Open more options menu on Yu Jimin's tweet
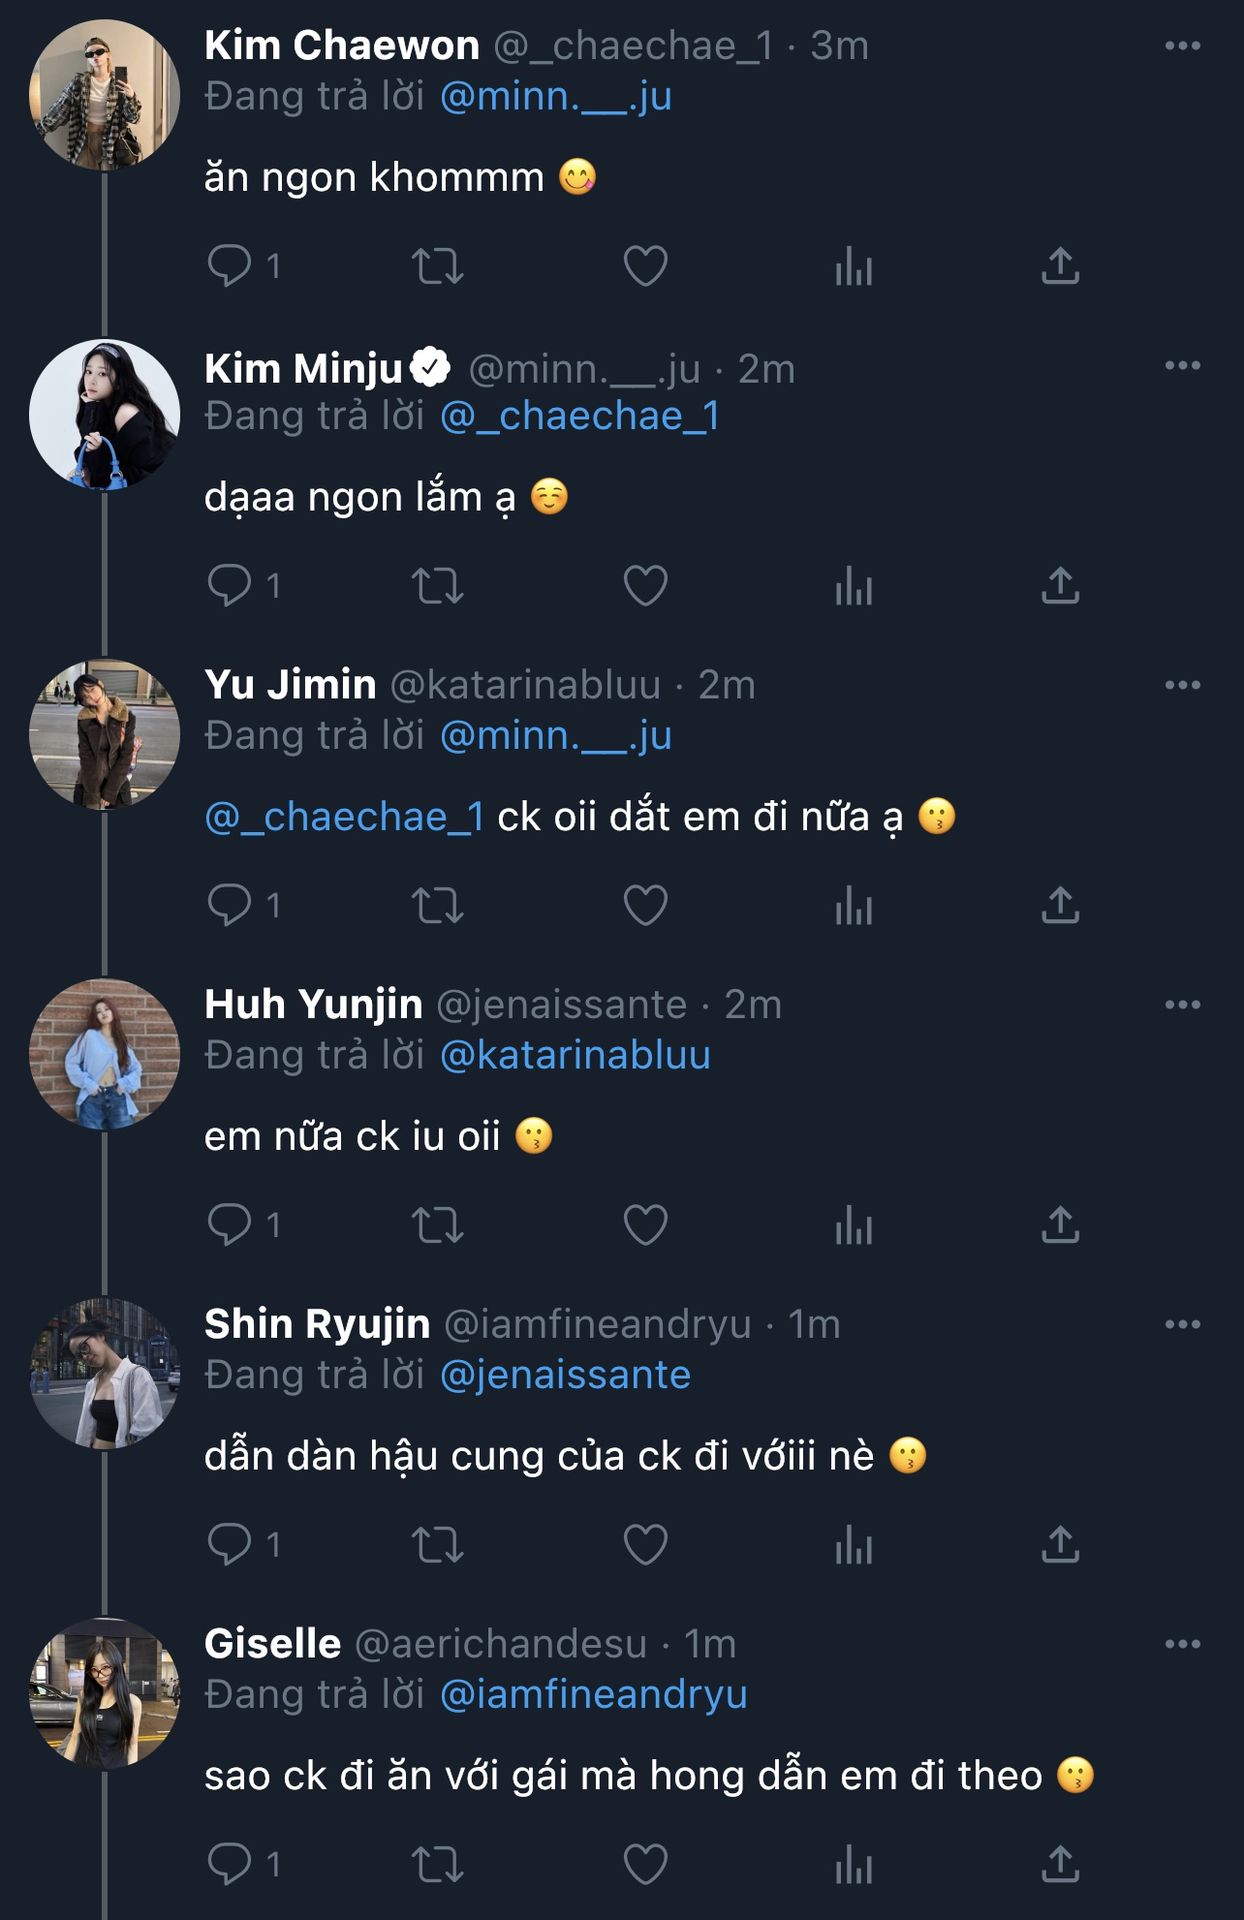Viewport: 1244px width, 1920px height. tap(1182, 685)
